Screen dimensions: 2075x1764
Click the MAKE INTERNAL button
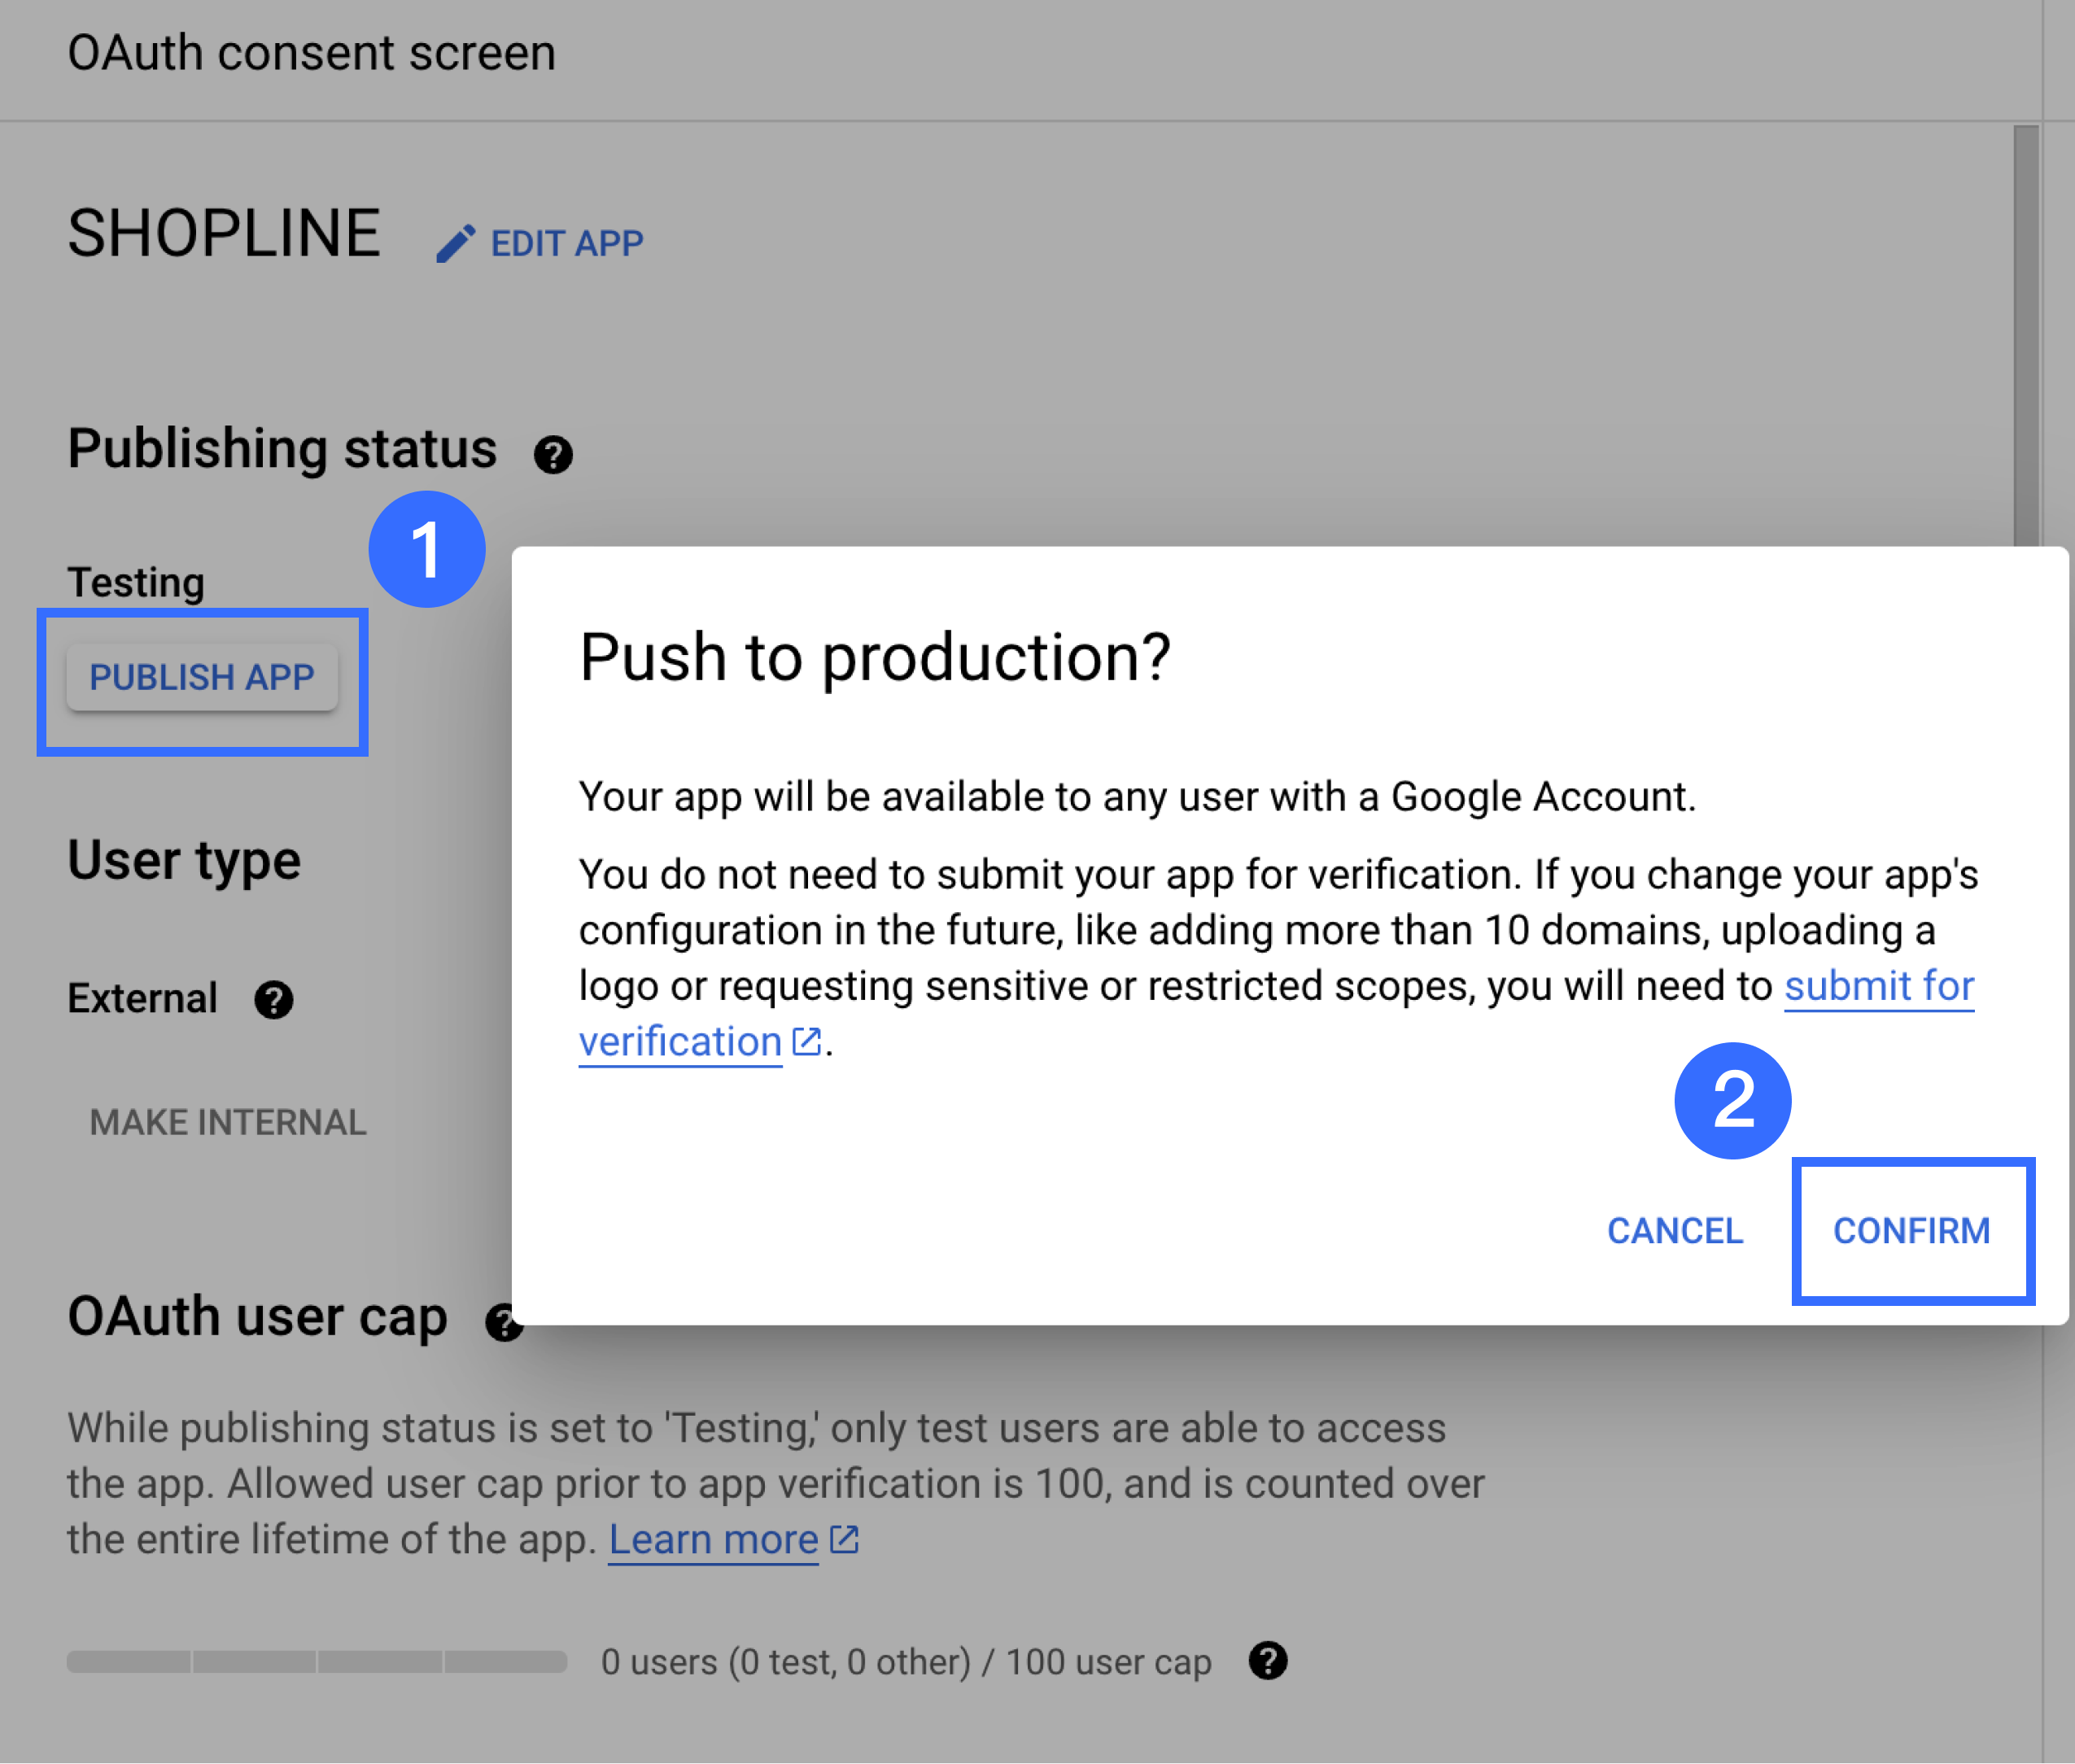pyautogui.click(x=228, y=1122)
